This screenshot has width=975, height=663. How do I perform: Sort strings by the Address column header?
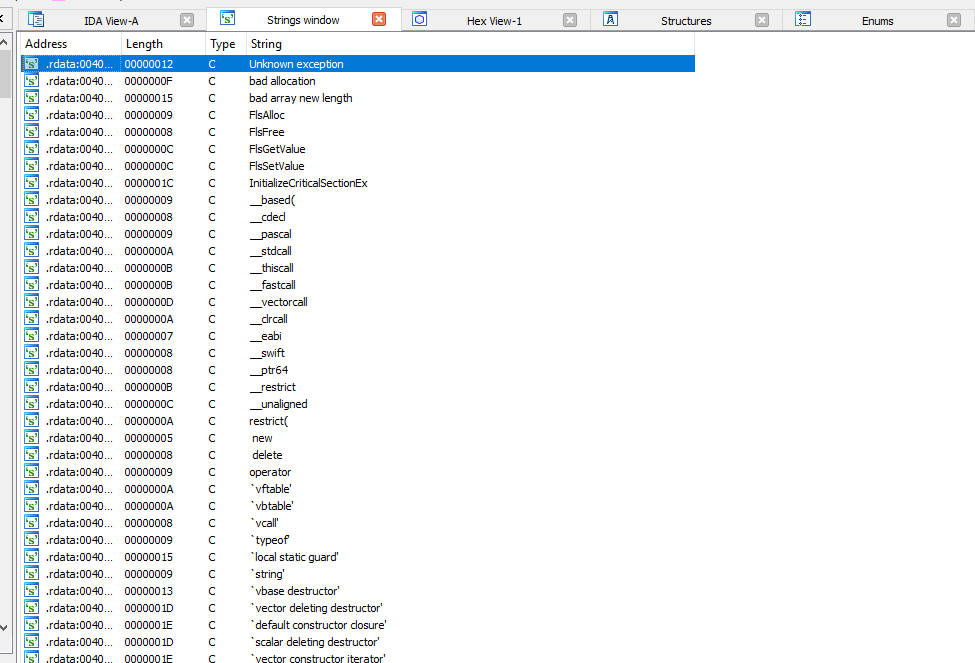(x=46, y=44)
